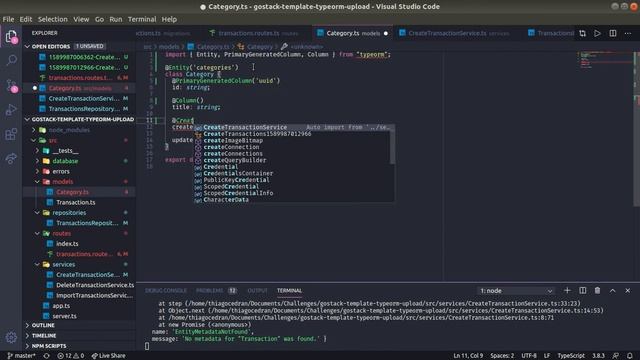Open the View menu

tap(81, 19)
